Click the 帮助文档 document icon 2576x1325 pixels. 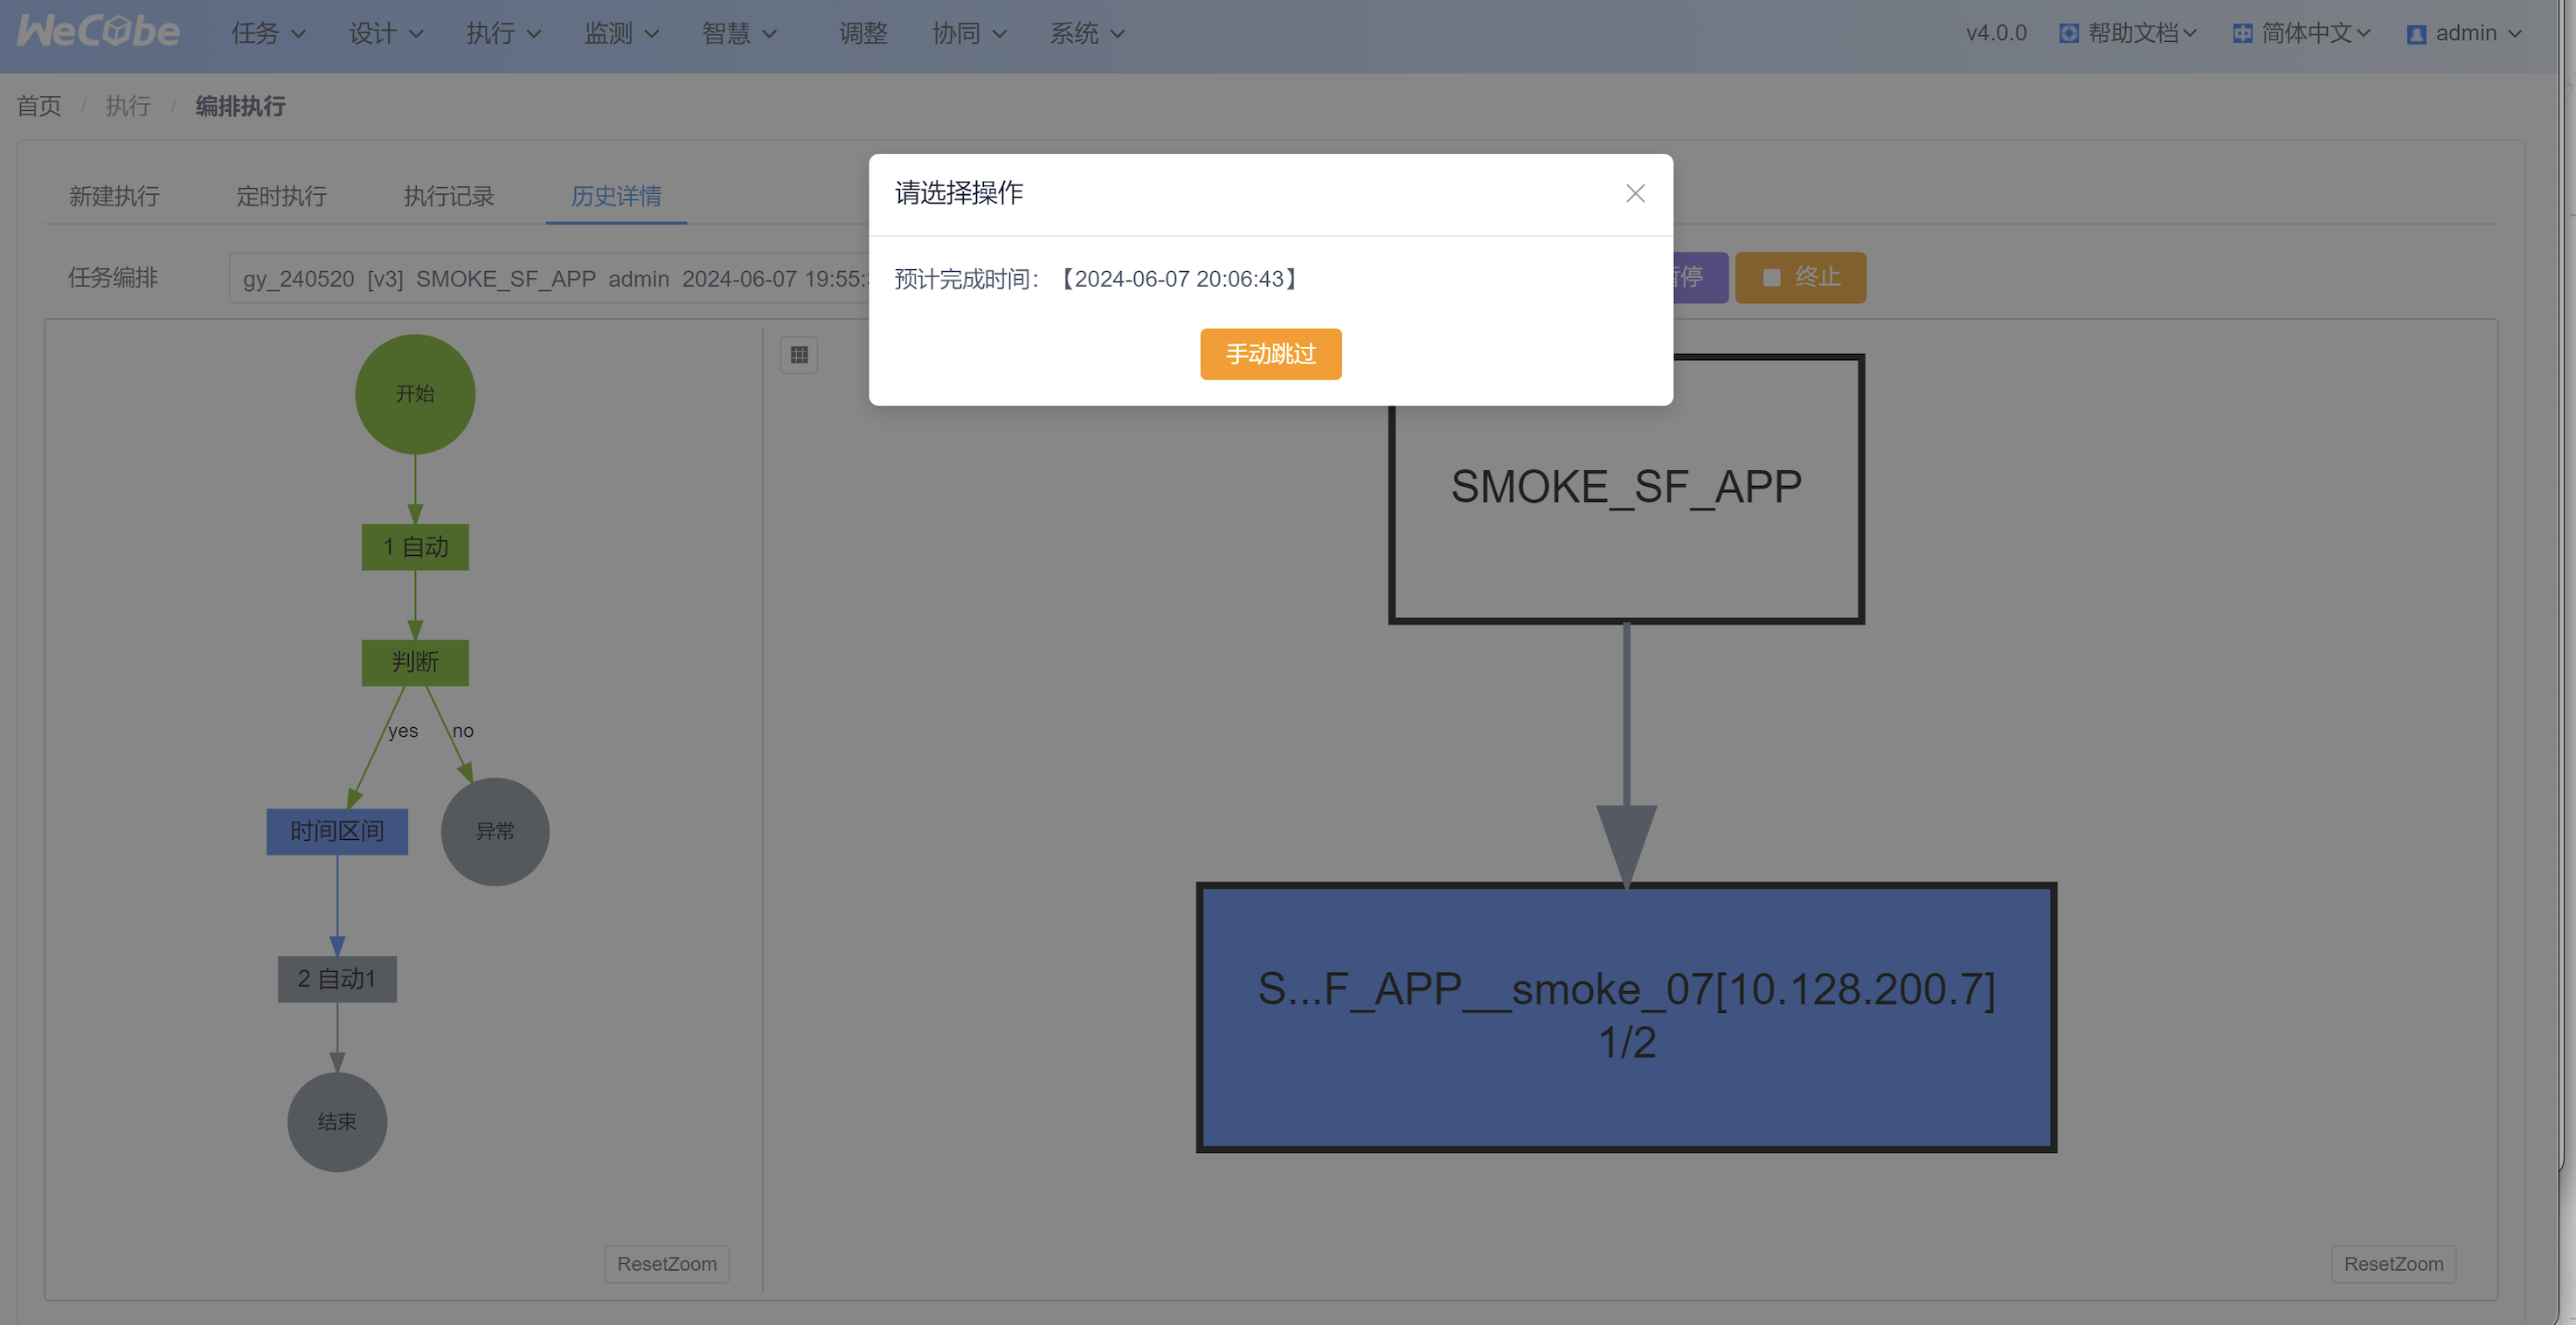coord(2069,34)
